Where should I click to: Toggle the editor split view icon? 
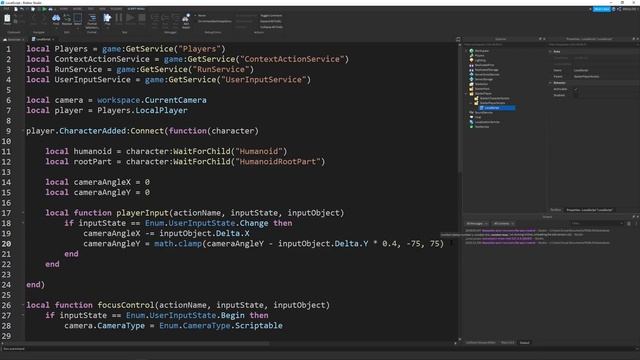click(458, 39)
